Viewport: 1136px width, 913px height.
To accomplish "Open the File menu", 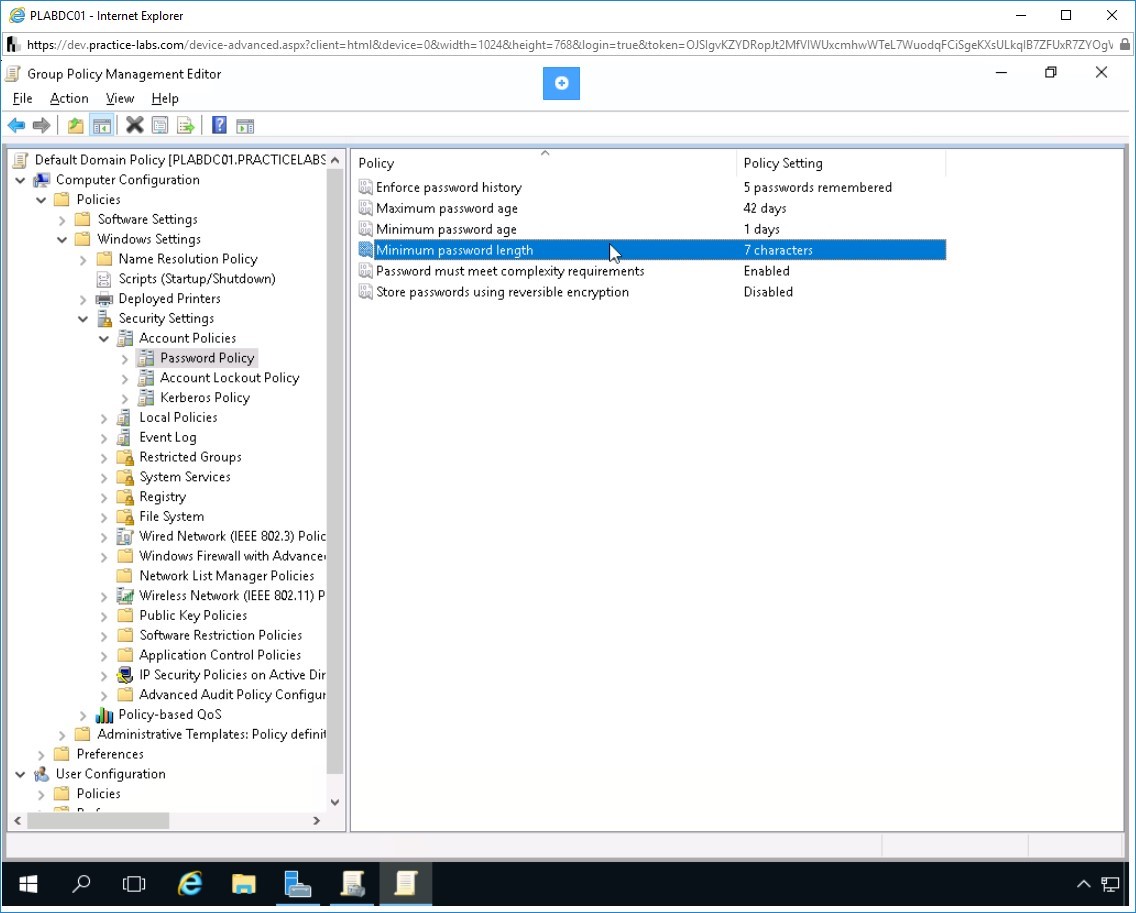I will (x=22, y=99).
